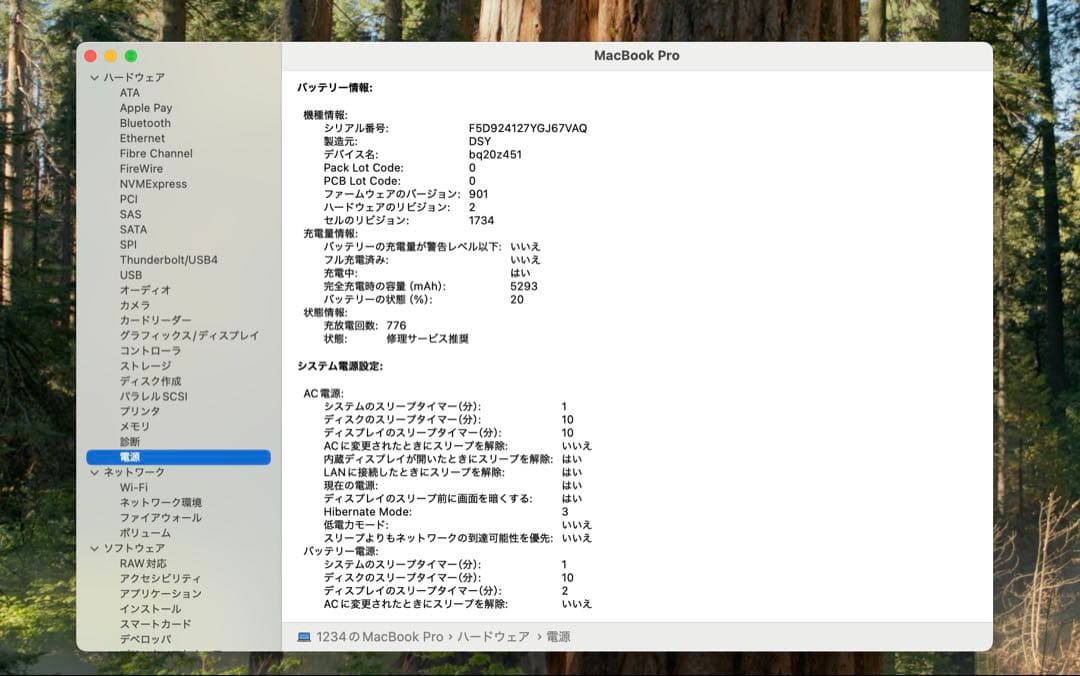Screen dimensions: 1080x676
Task: Select カードリーダー in the sidebar
Action: [x=156, y=320]
